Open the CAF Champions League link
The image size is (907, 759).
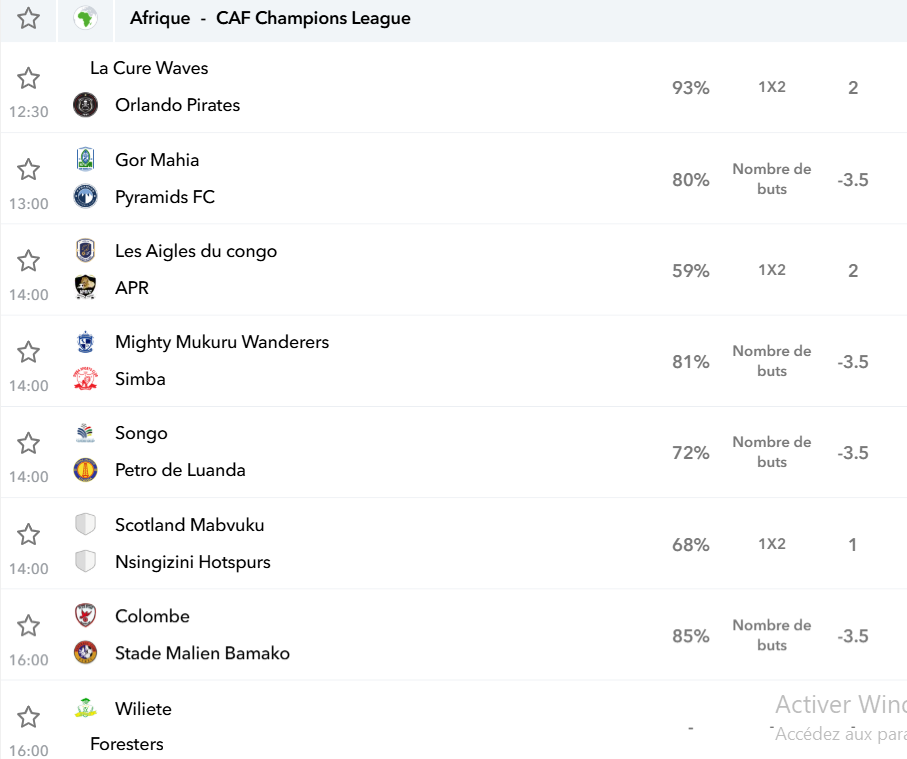point(313,18)
